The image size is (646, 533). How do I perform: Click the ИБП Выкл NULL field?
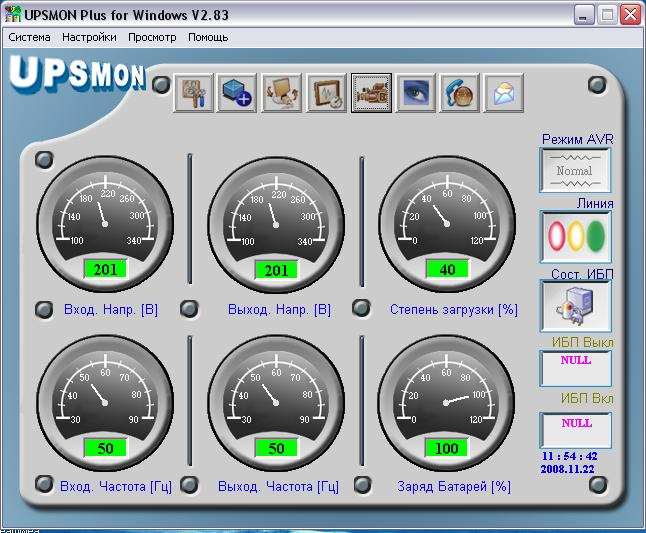(575, 367)
